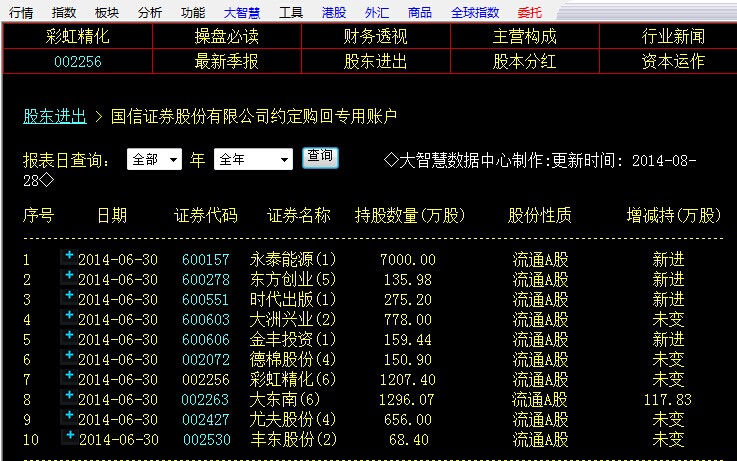737x461 pixels.
Task: Switch to the 股本分红 tab
Action: point(525,61)
